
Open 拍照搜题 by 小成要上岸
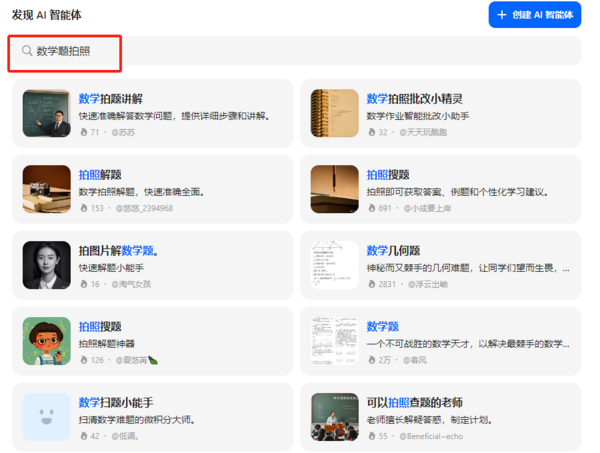point(440,189)
